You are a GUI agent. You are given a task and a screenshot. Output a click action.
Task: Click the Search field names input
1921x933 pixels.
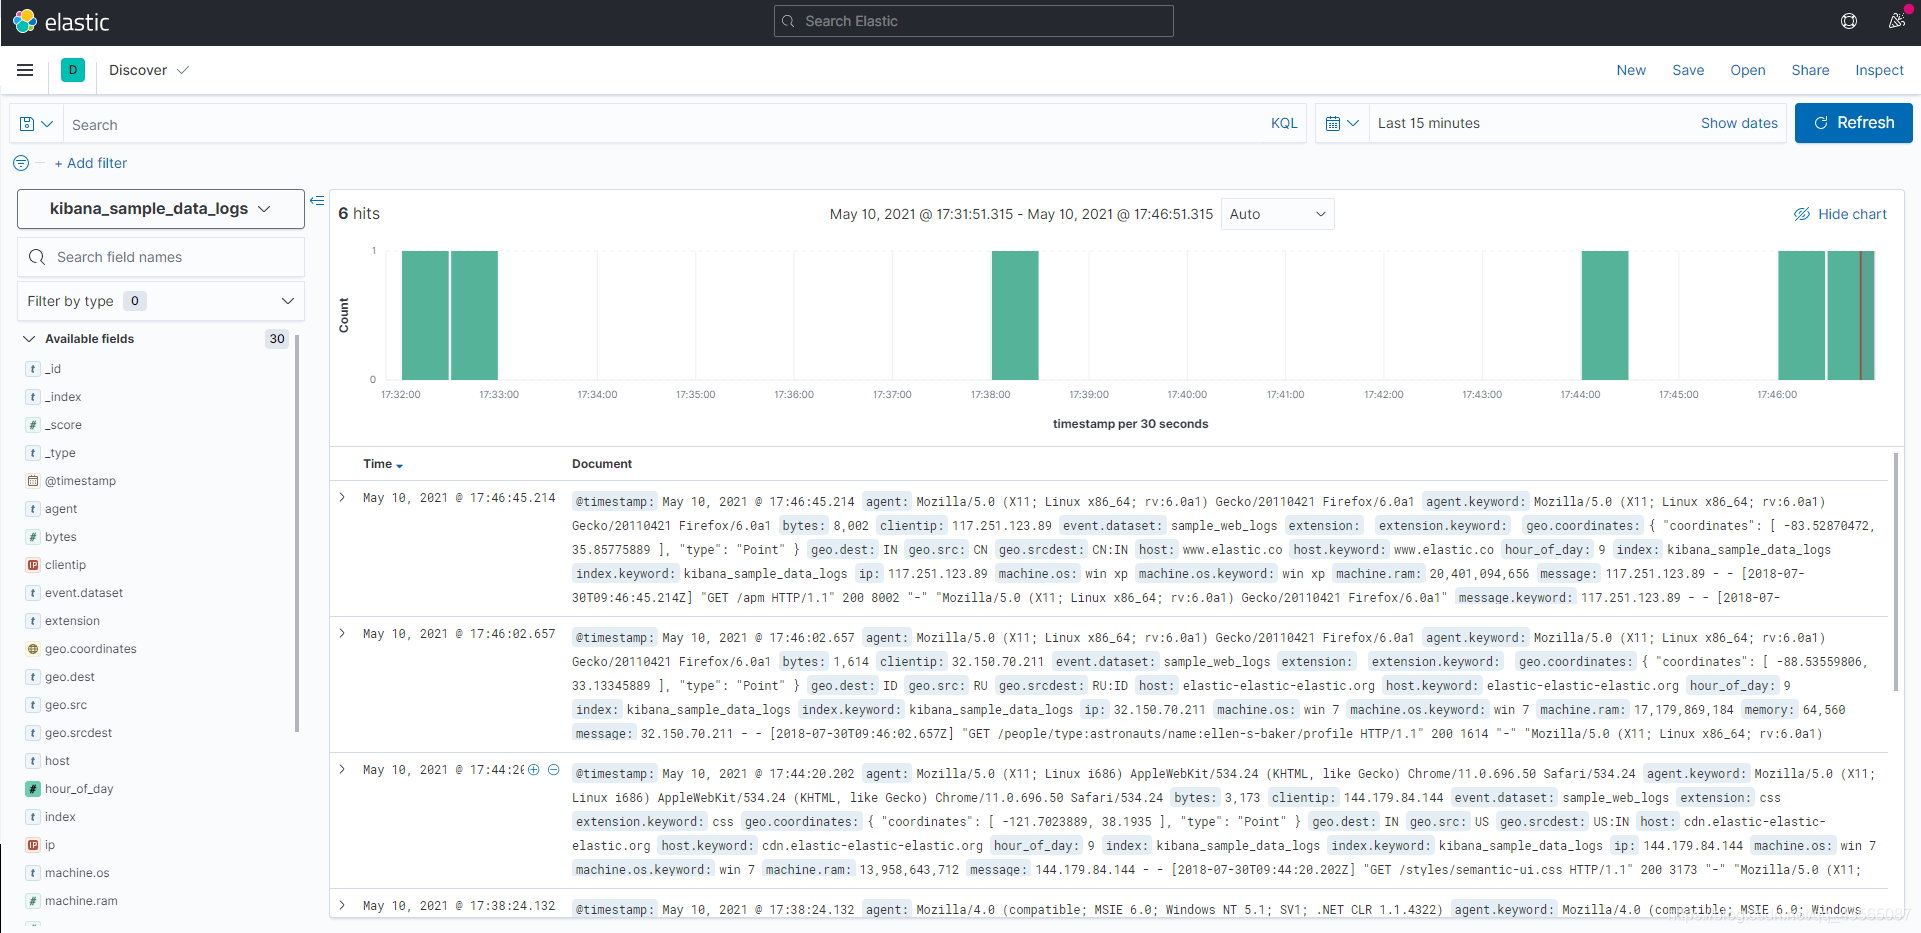pos(161,257)
